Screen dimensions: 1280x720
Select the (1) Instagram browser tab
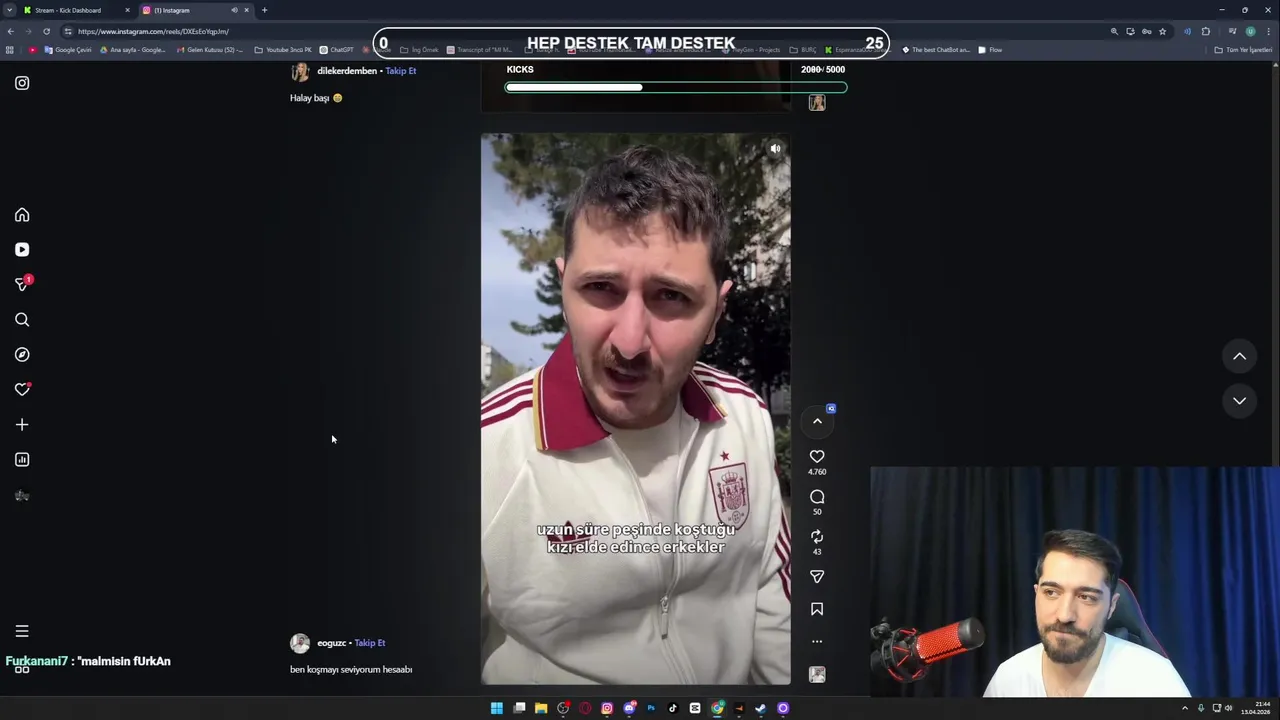[x=196, y=10]
